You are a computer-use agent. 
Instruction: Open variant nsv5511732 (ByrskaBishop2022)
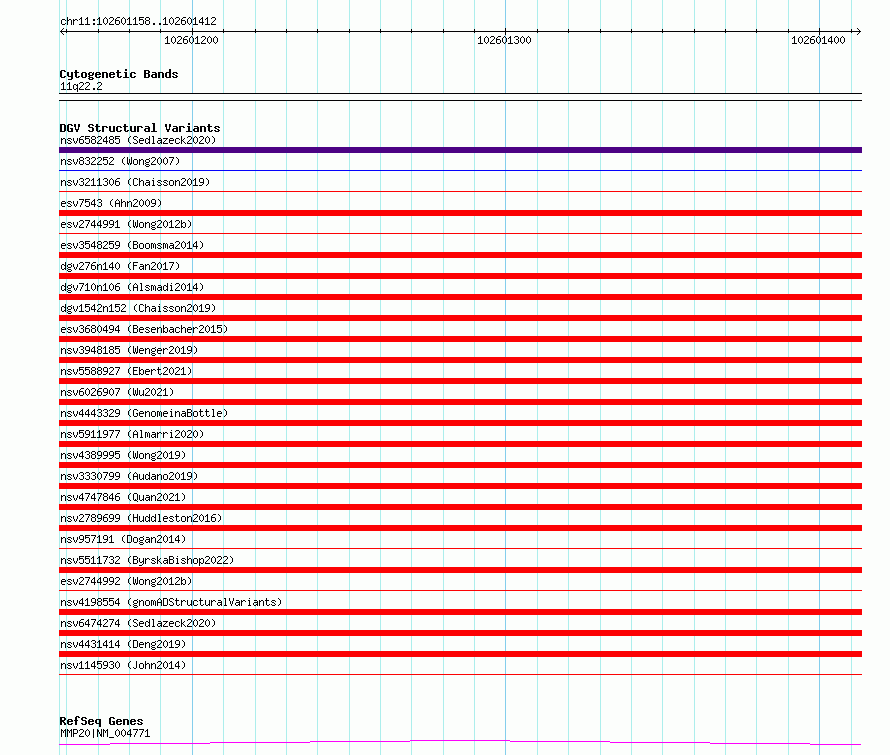coord(147,560)
